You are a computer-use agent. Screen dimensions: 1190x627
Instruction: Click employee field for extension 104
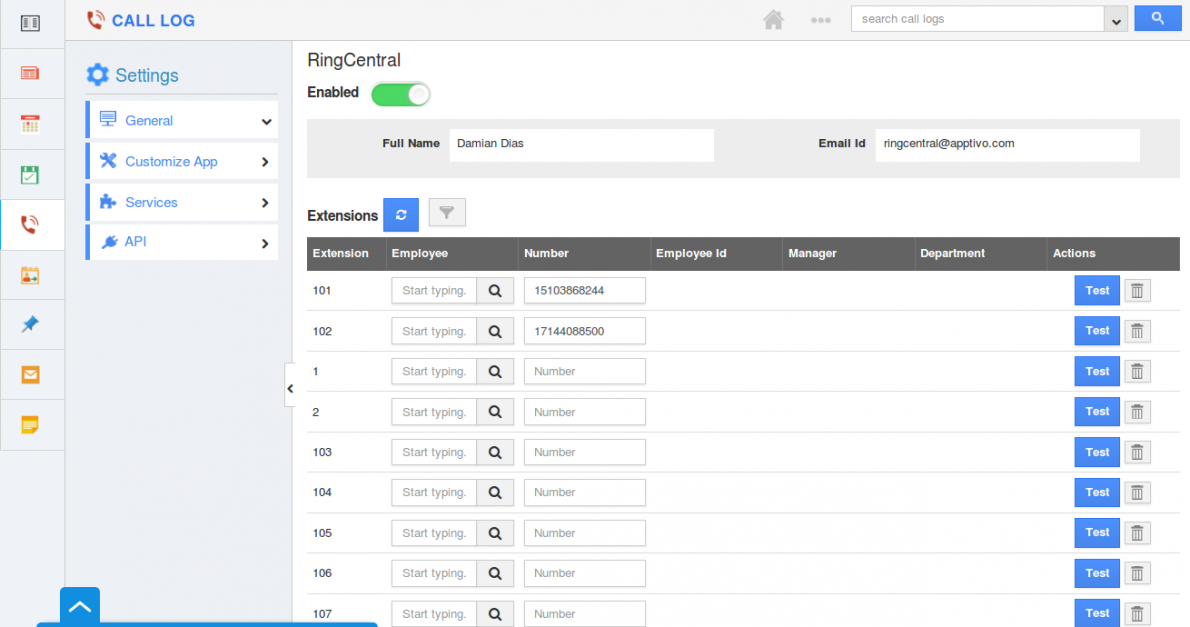pyautogui.click(x=434, y=493)
